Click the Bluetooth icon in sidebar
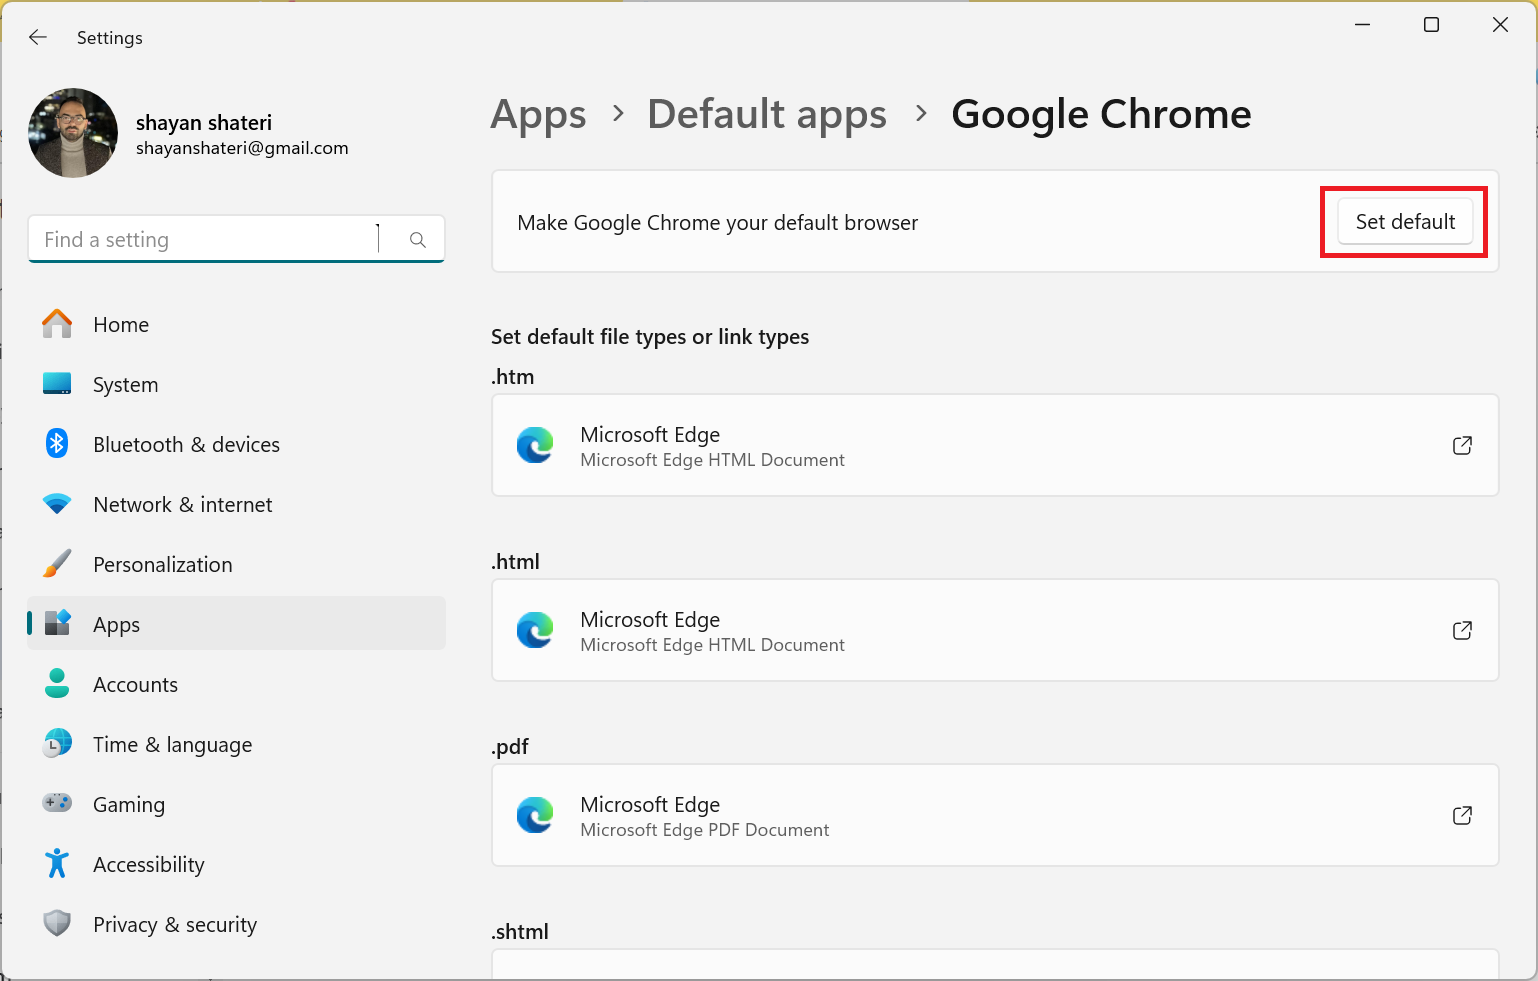The height and width of the screenshot is (981, 1538). 57,443
